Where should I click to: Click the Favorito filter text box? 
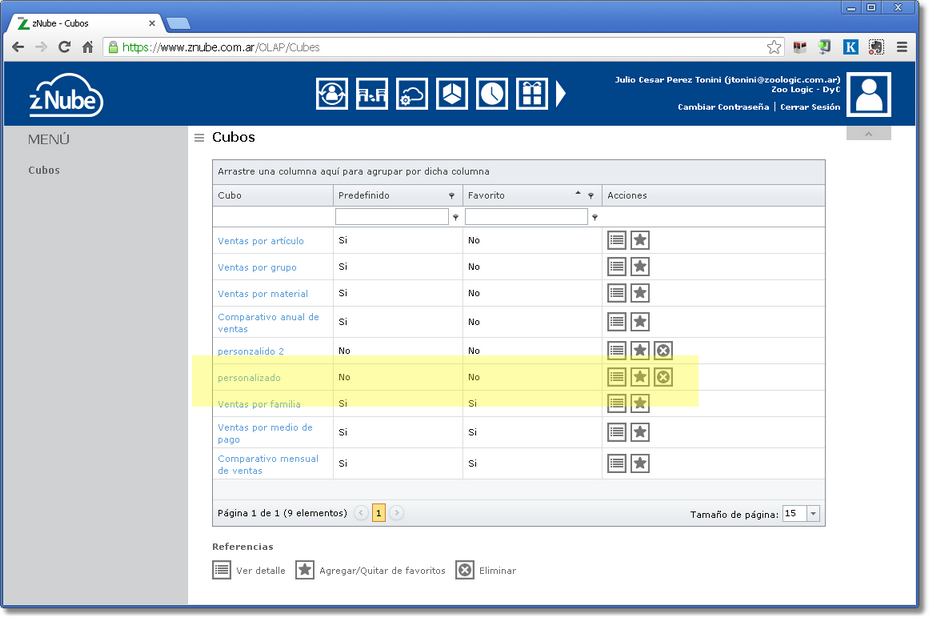pyautogui.click(x=526, y=217)
